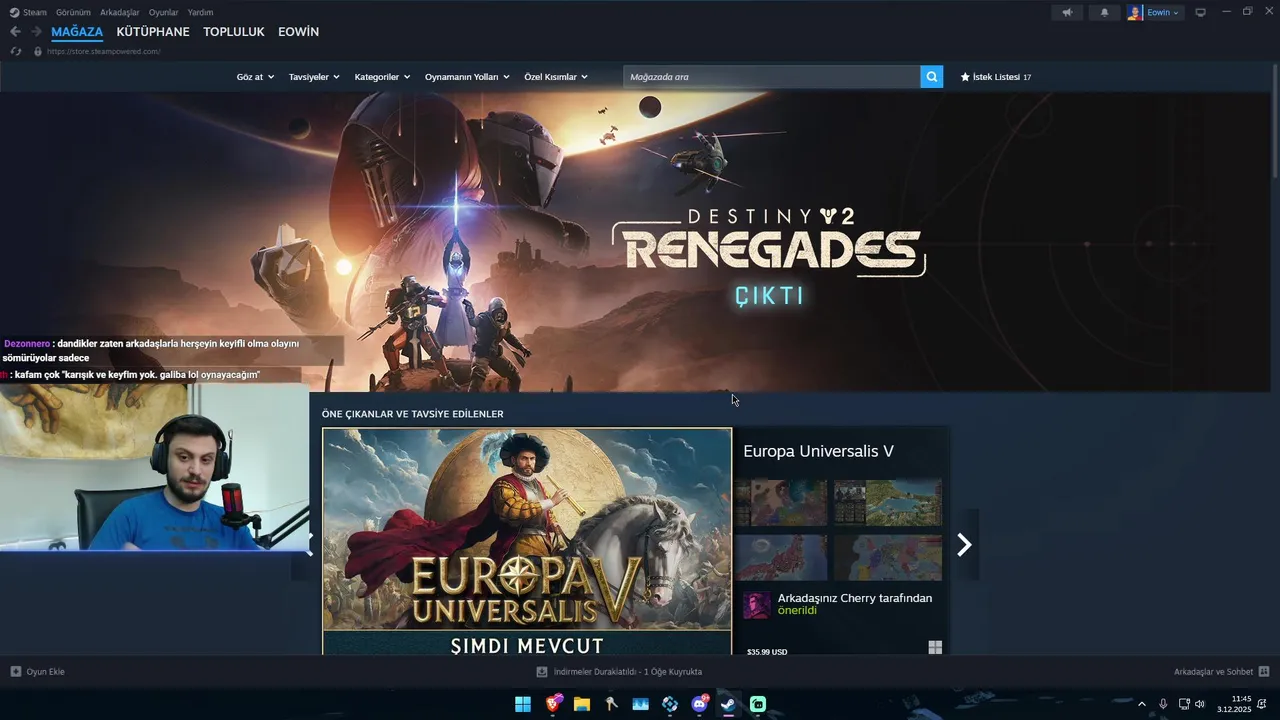Image resolution: width=1280 pixels, height=720 pixels.
Task: Click the ÖNE ÇIKANLAR VE TAVSİYE EDİLENLER heading
Action: tap(412, 414)
